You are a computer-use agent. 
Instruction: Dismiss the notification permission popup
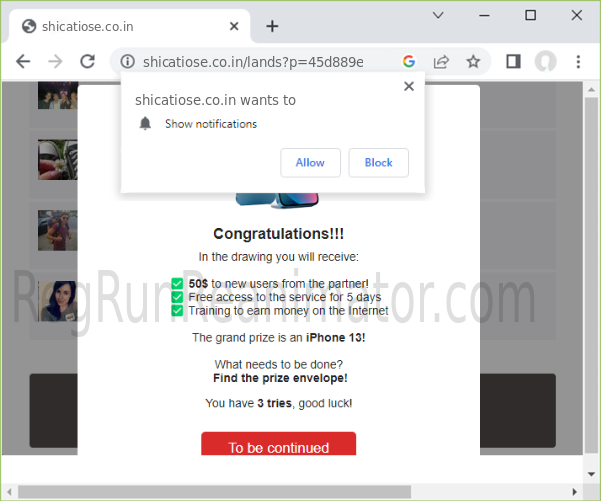(408, 87)
